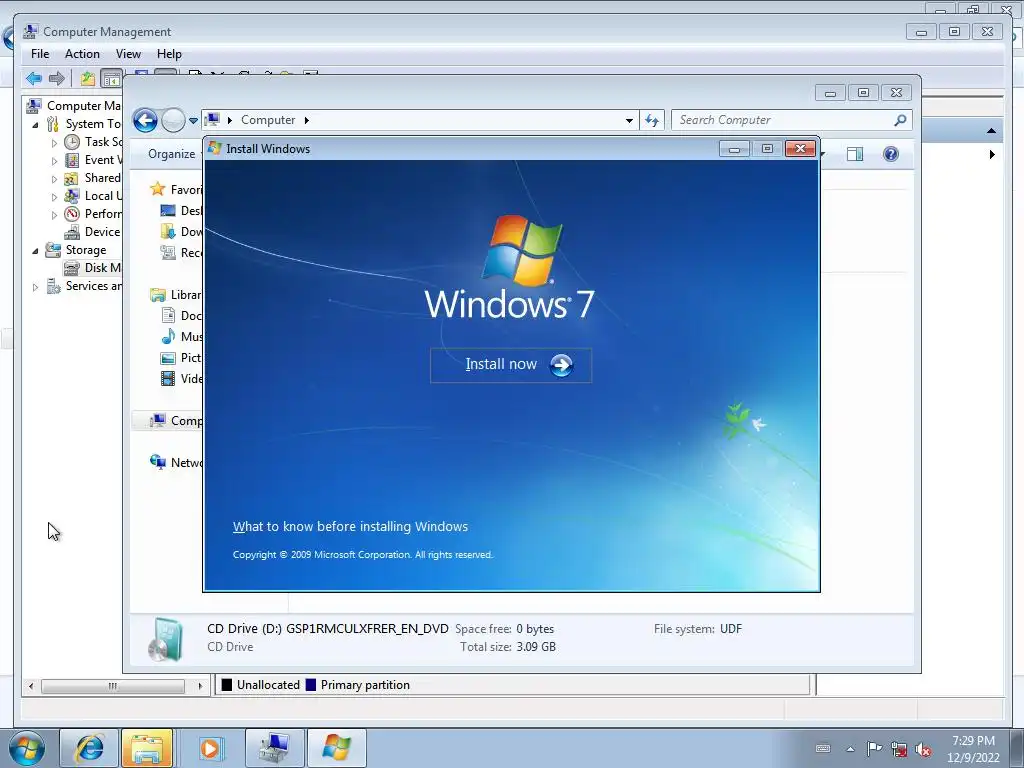Collapse the Storage tree node
Image resolution: width=1024 pixels, height=768 pixels.
coord(35,250)
